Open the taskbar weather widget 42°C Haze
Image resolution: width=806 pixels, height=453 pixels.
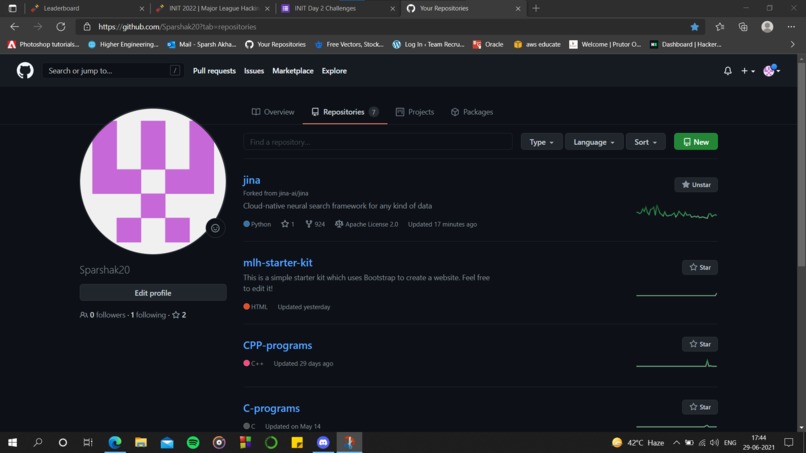[x=638, y=443]
